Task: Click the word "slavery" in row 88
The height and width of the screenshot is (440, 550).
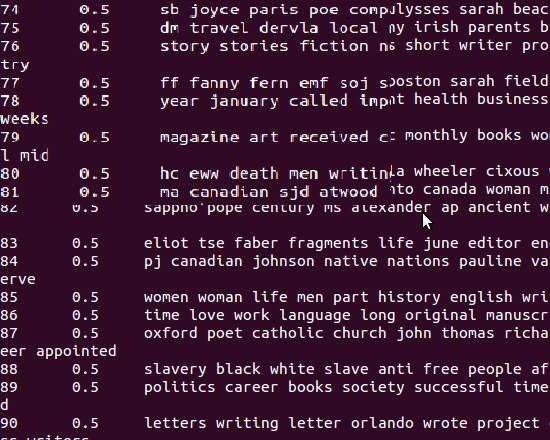Action: click(175, 369)
